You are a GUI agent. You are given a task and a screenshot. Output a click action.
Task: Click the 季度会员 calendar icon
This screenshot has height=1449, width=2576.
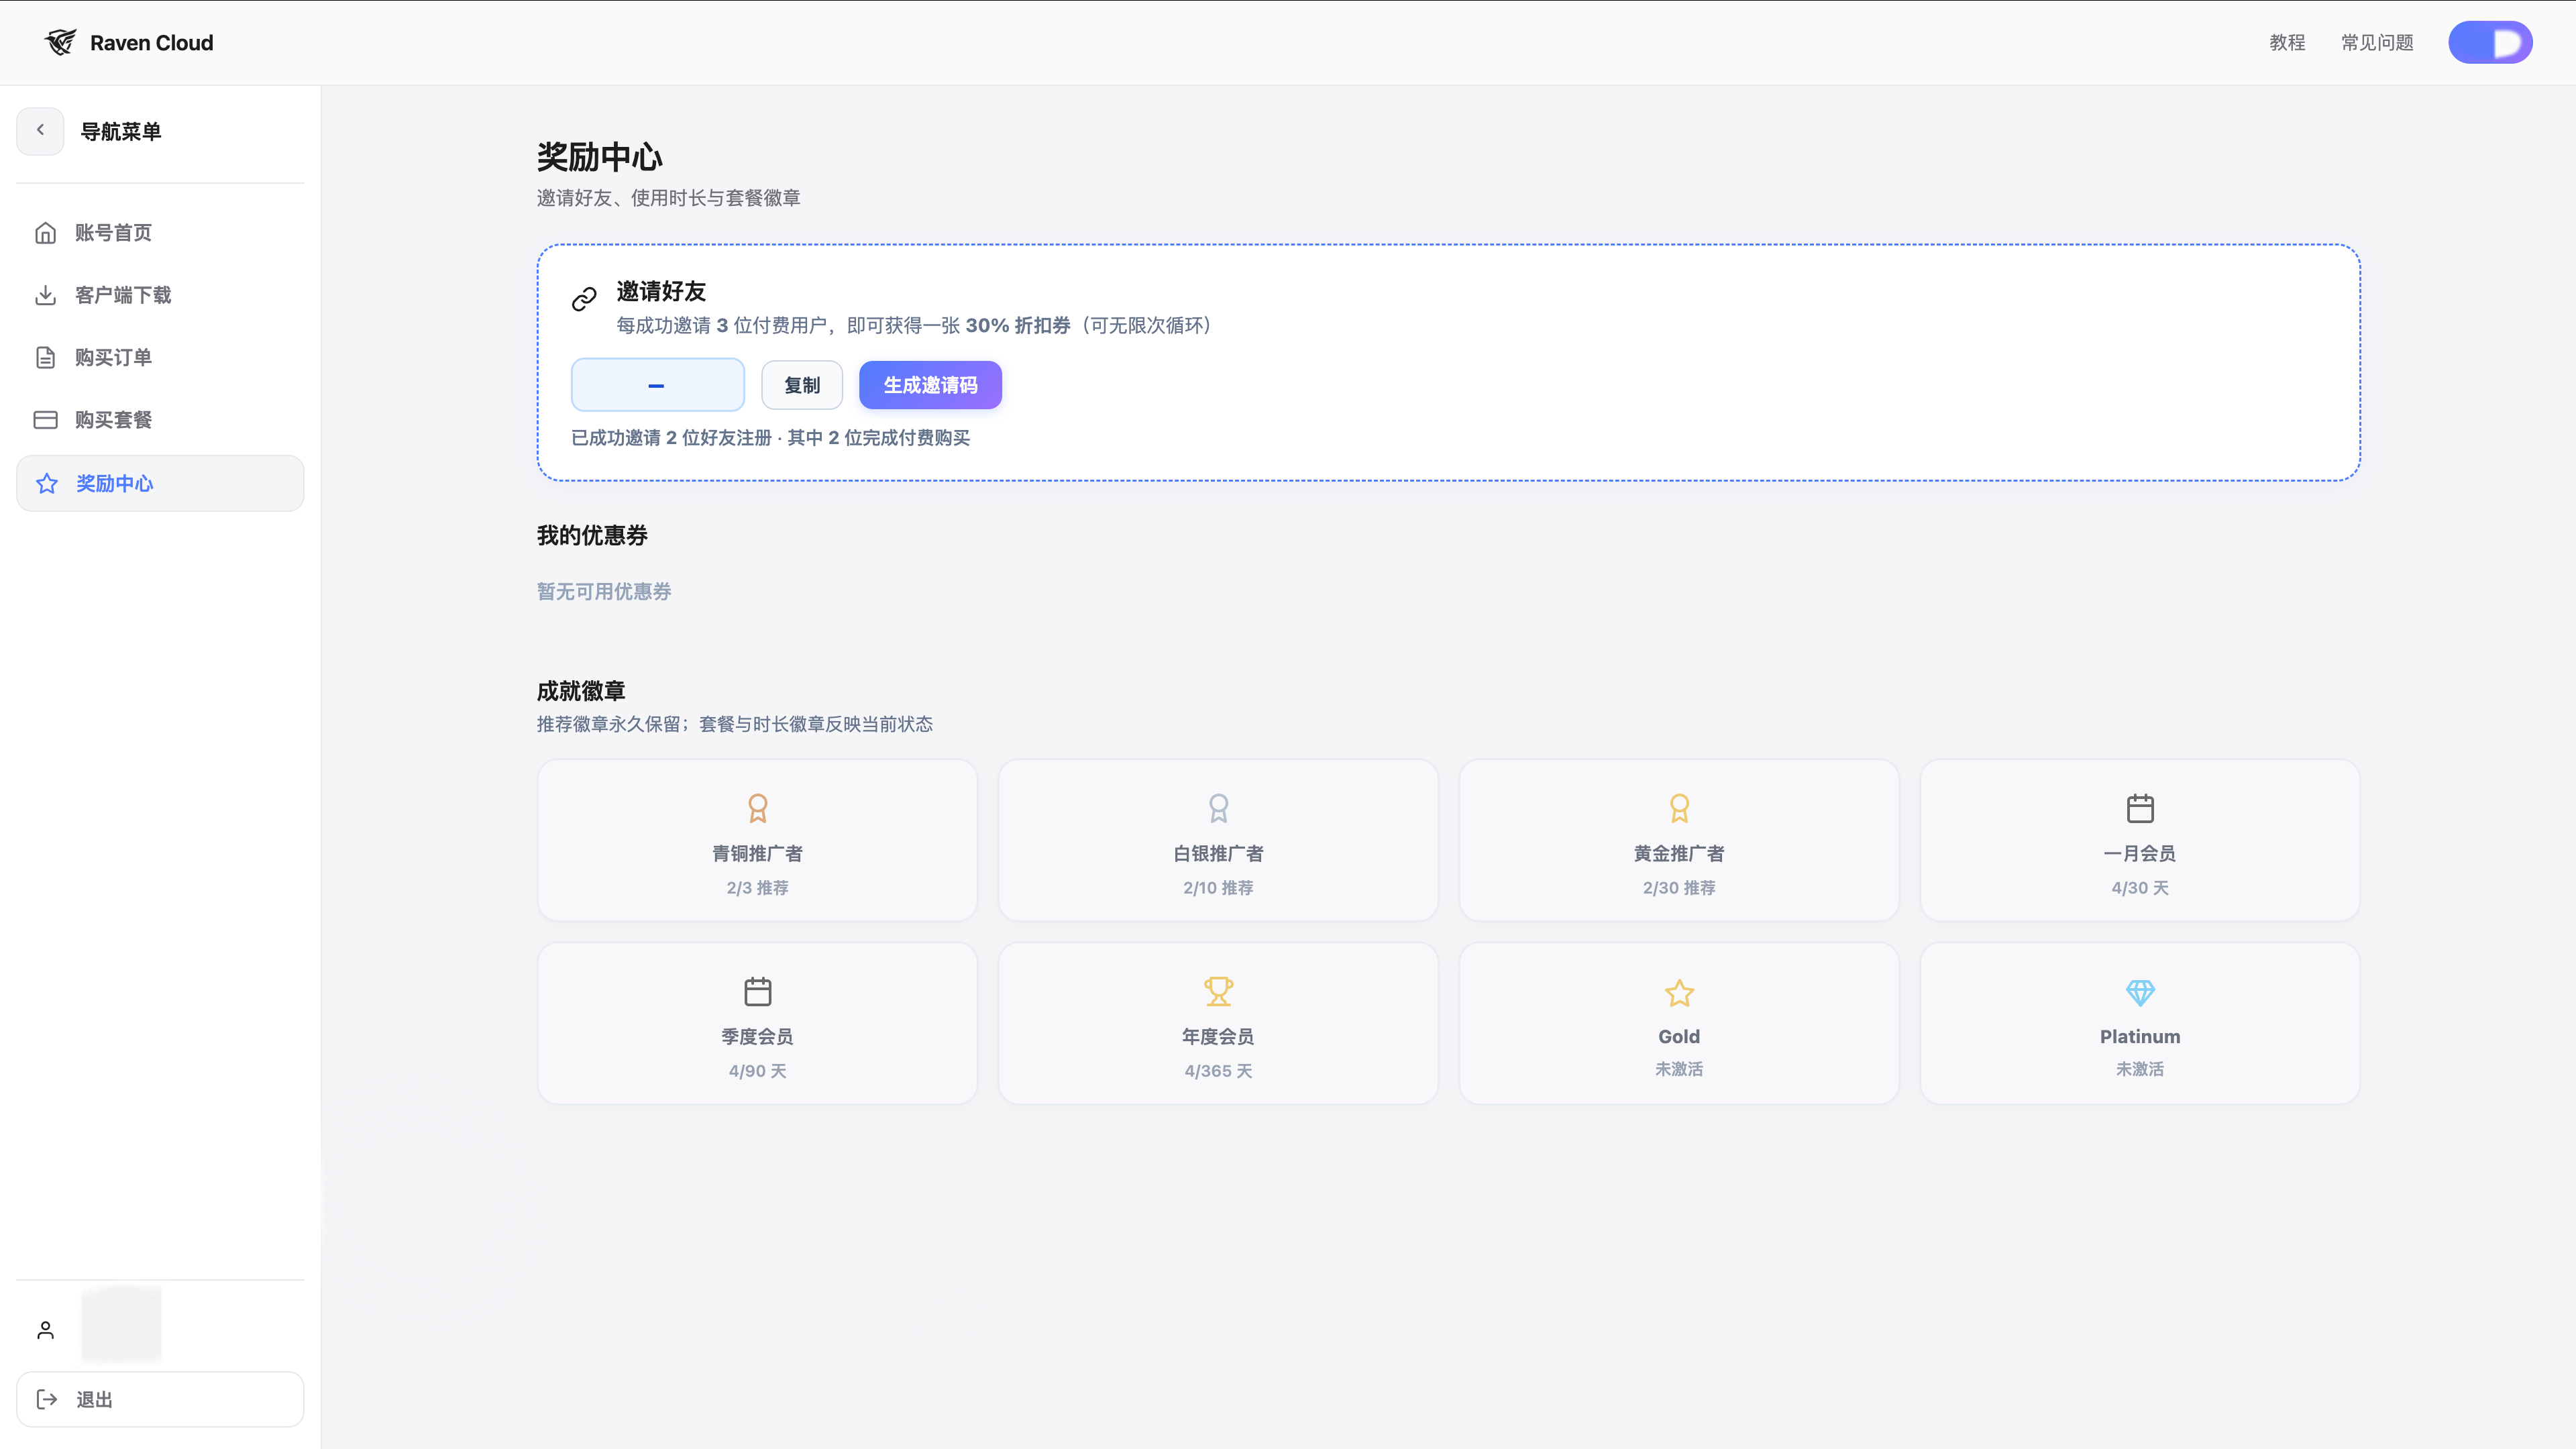tap(757, 991)
